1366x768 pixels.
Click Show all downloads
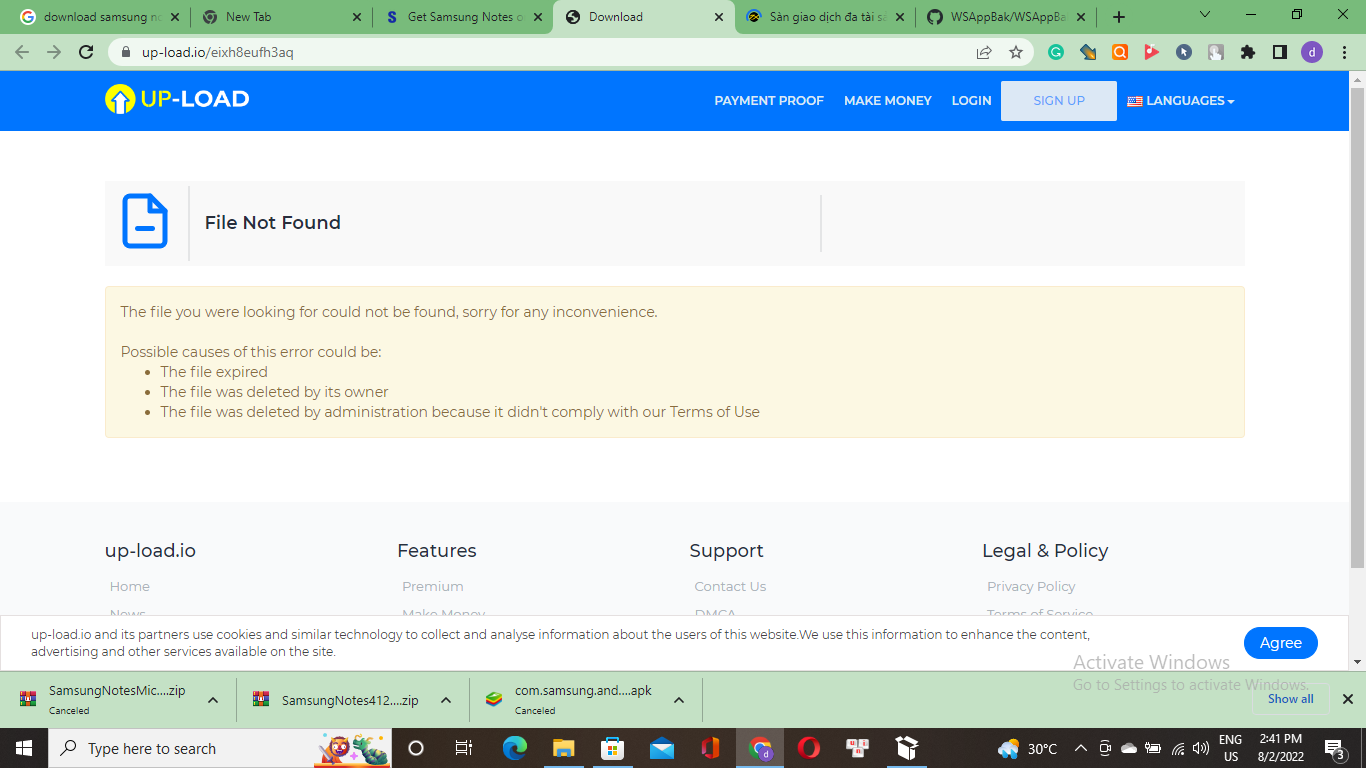[1291, 699]
